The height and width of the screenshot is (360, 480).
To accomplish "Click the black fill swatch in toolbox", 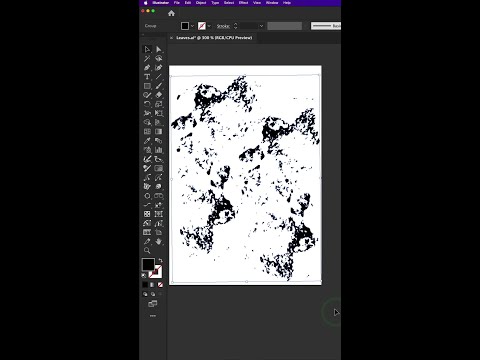I will click(x=148, y=264).
